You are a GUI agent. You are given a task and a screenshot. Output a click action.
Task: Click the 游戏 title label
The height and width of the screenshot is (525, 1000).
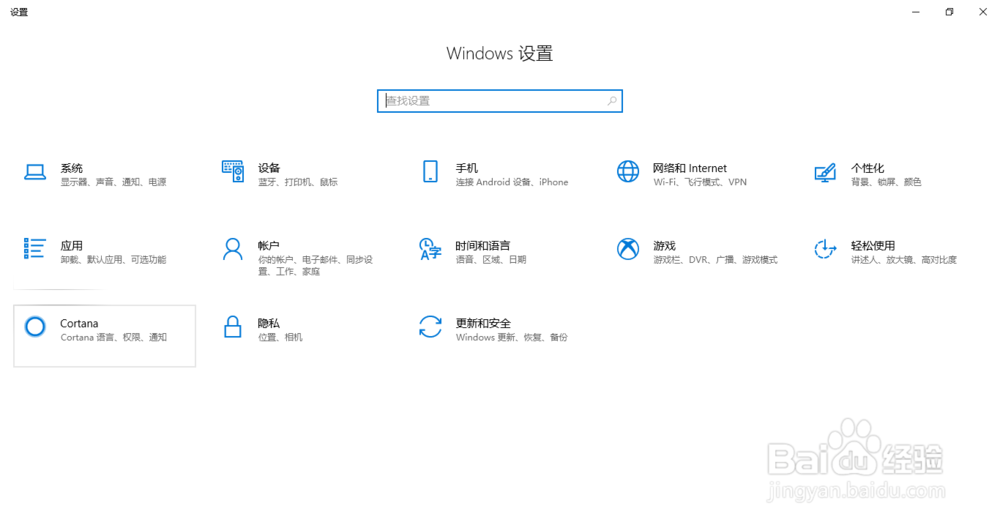point(664,246)
